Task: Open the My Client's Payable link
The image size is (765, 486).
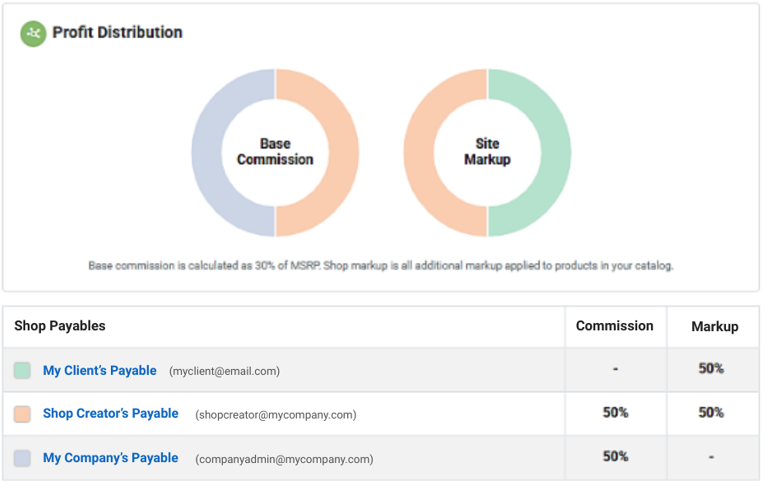Action: (99, 371)
